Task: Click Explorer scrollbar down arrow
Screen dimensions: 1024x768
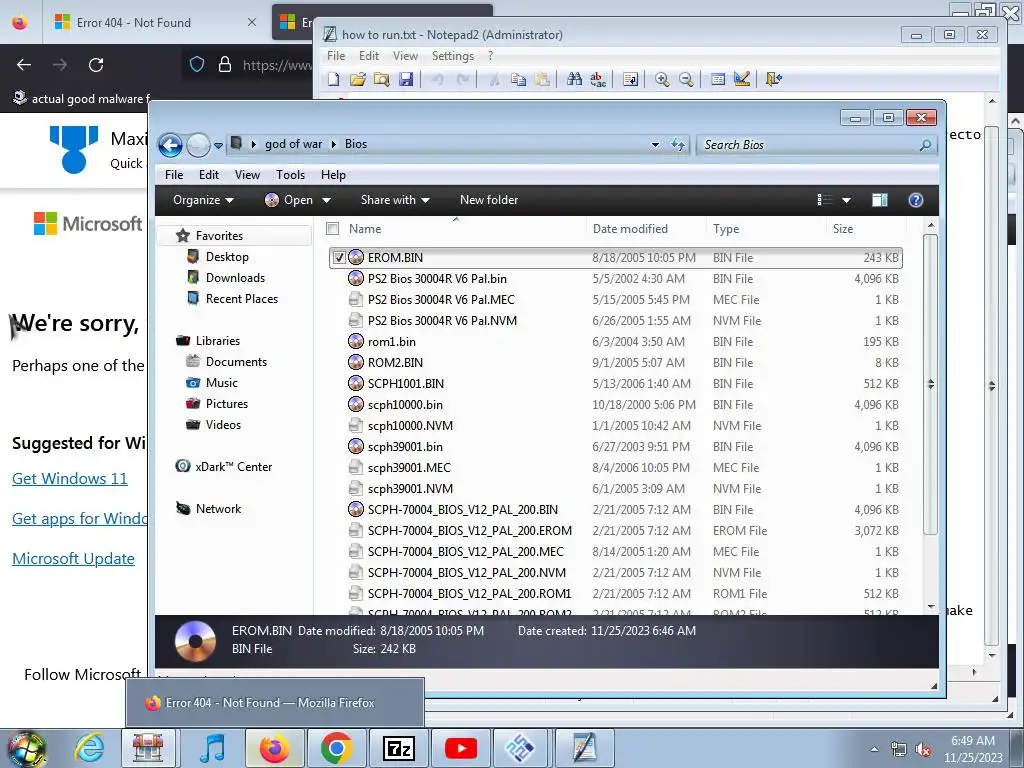Action: pos(931,607)
